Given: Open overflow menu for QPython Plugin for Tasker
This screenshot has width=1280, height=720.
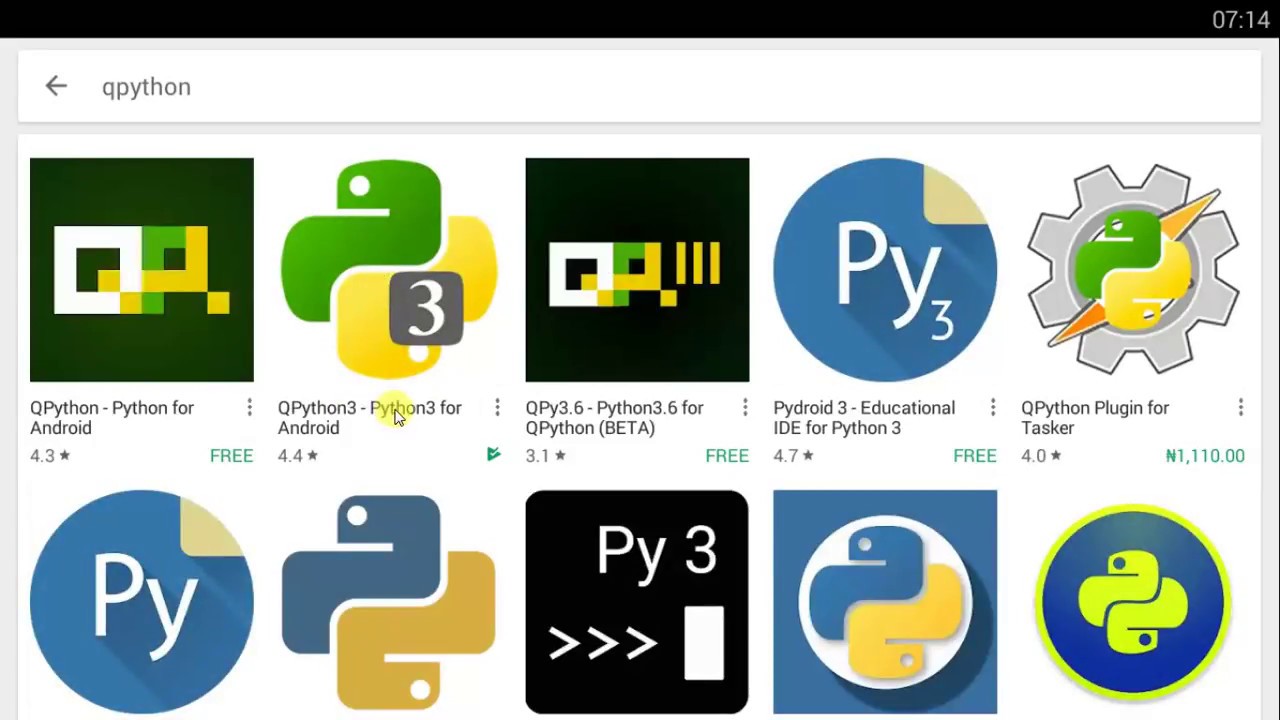Looking at the screenshot, I should tap(1241, 408).
